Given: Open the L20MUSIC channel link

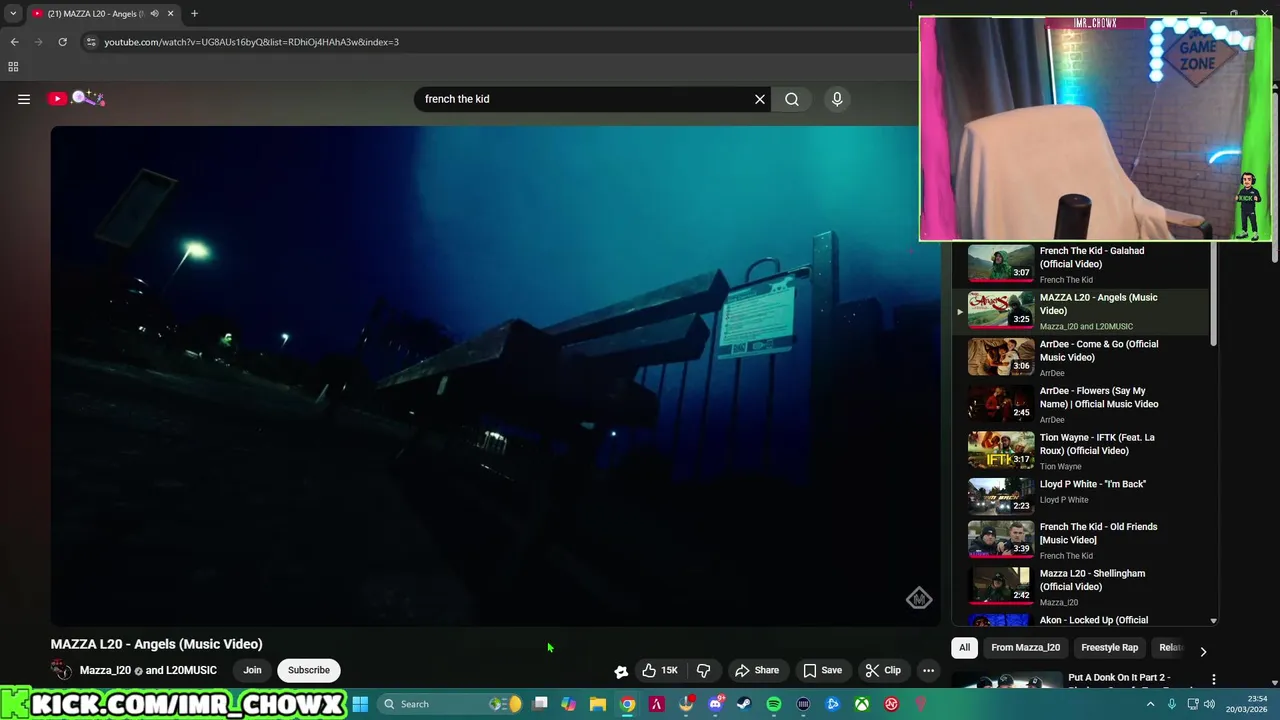Looking at the screenshot, I should (x=191, y=670).
